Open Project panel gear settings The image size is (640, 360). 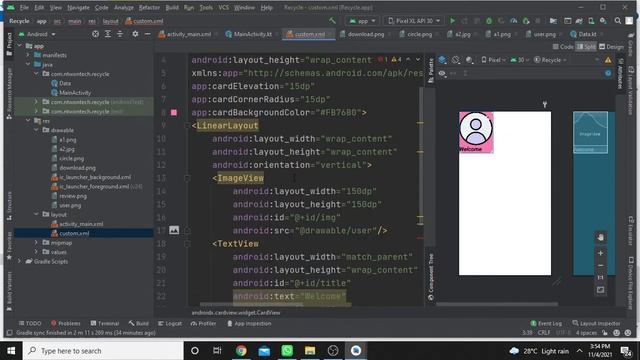coord(135,34)
